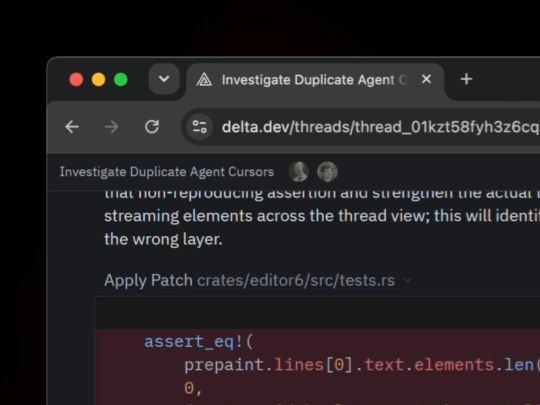Click the second participant avatar

click(x=327, y=172)
